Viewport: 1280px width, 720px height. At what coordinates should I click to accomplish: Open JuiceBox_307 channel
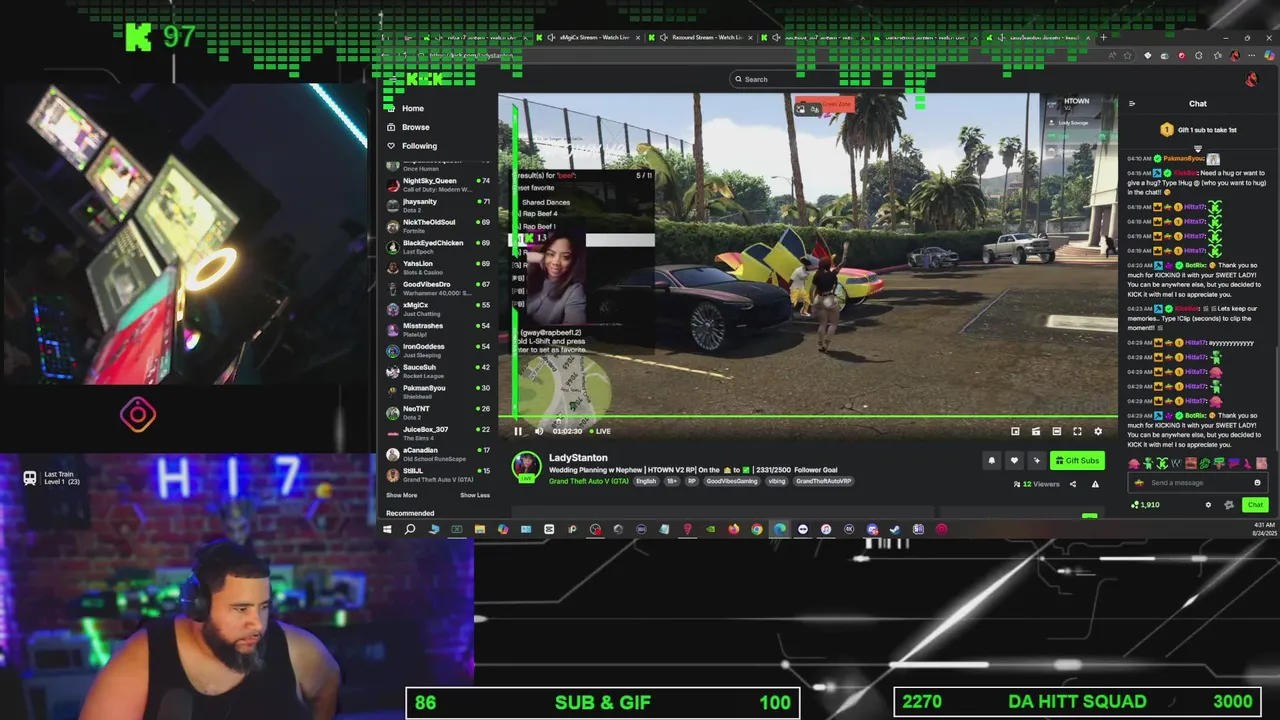(x=438, y=433)
